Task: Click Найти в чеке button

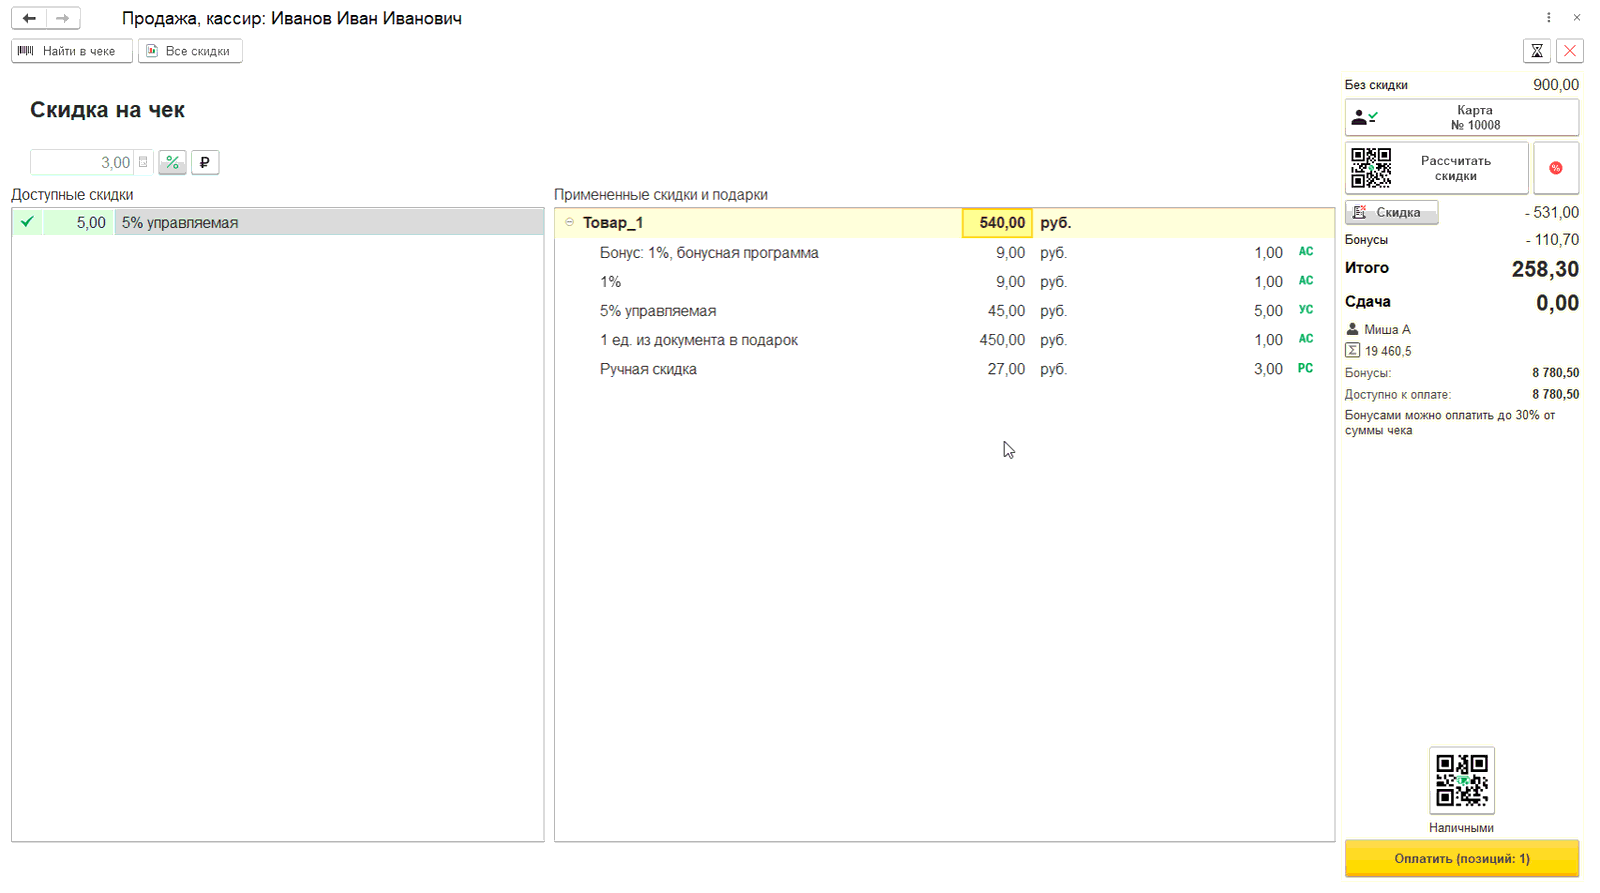Action: coord(72,51)
